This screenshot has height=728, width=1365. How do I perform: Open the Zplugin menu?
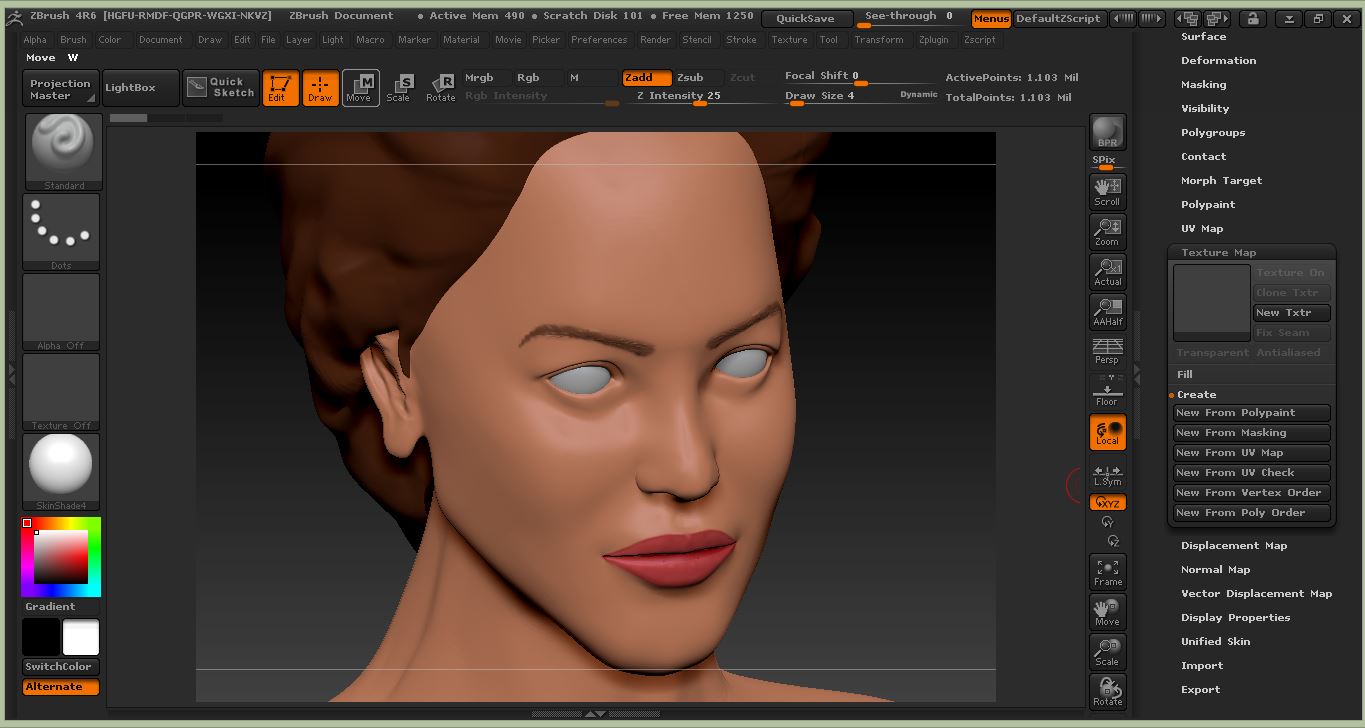(934, 40)
